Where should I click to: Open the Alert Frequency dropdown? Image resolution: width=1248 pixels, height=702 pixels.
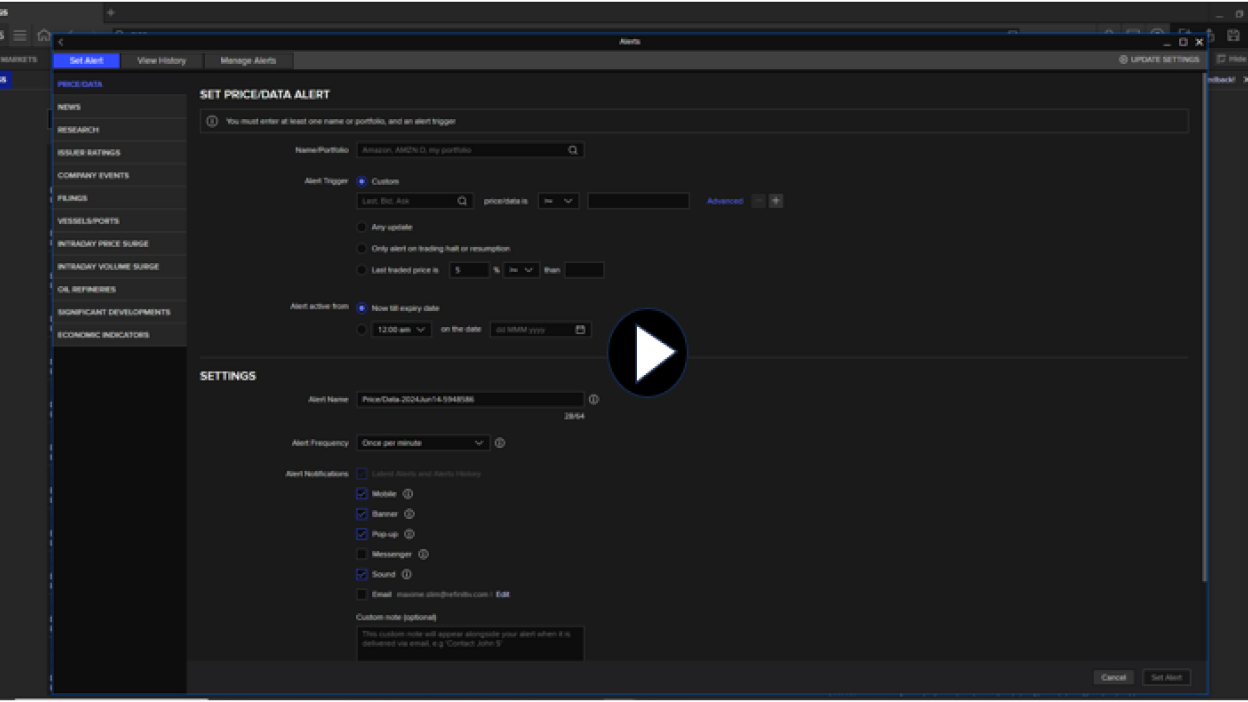tap(422, 443)
